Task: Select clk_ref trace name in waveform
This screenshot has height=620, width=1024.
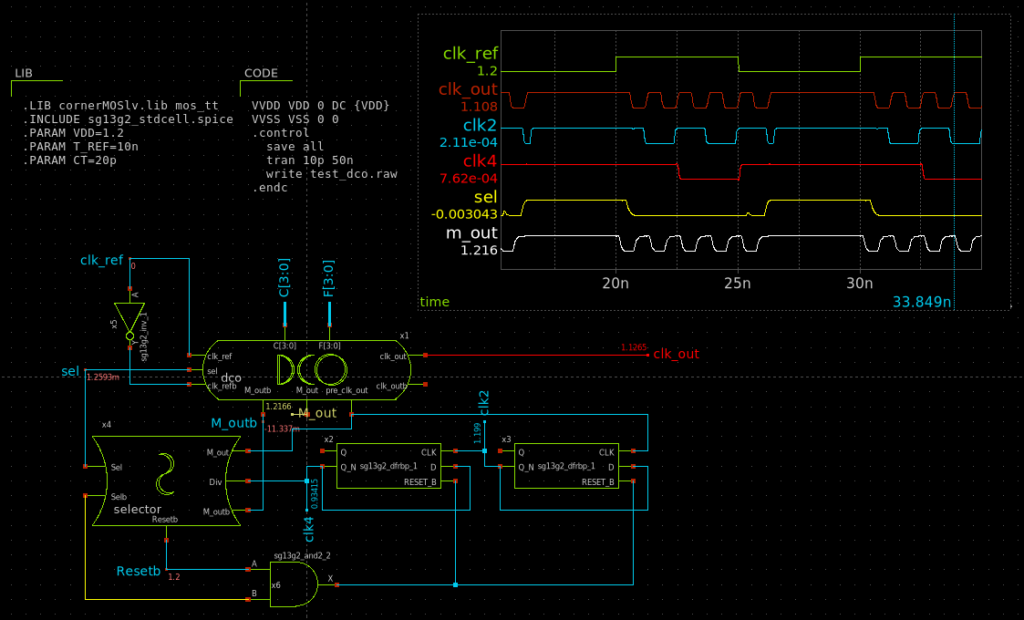Action: (469, 53)
